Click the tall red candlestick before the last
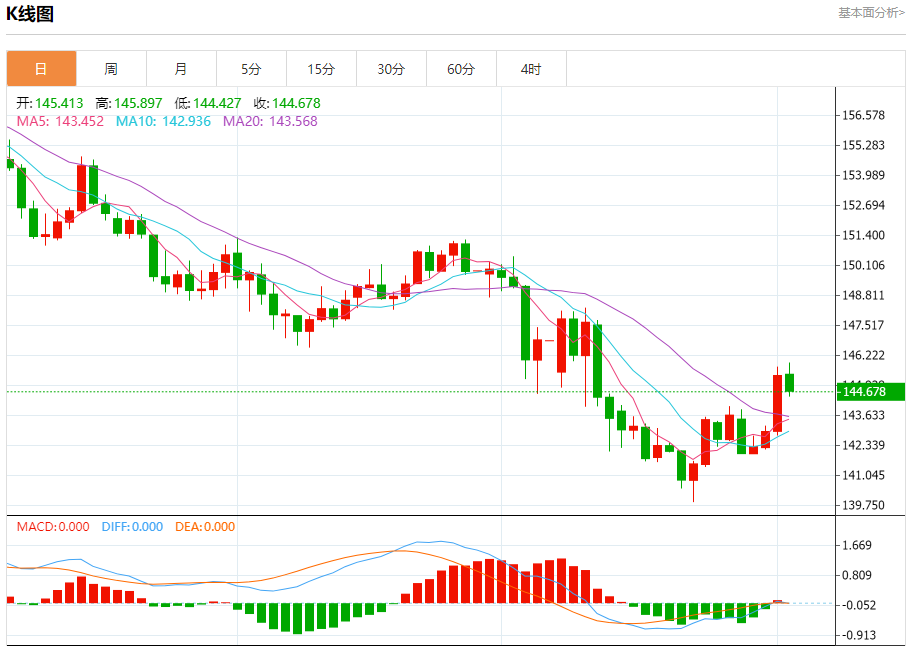Viewport: 911px width, 646px height. (777, 403)
